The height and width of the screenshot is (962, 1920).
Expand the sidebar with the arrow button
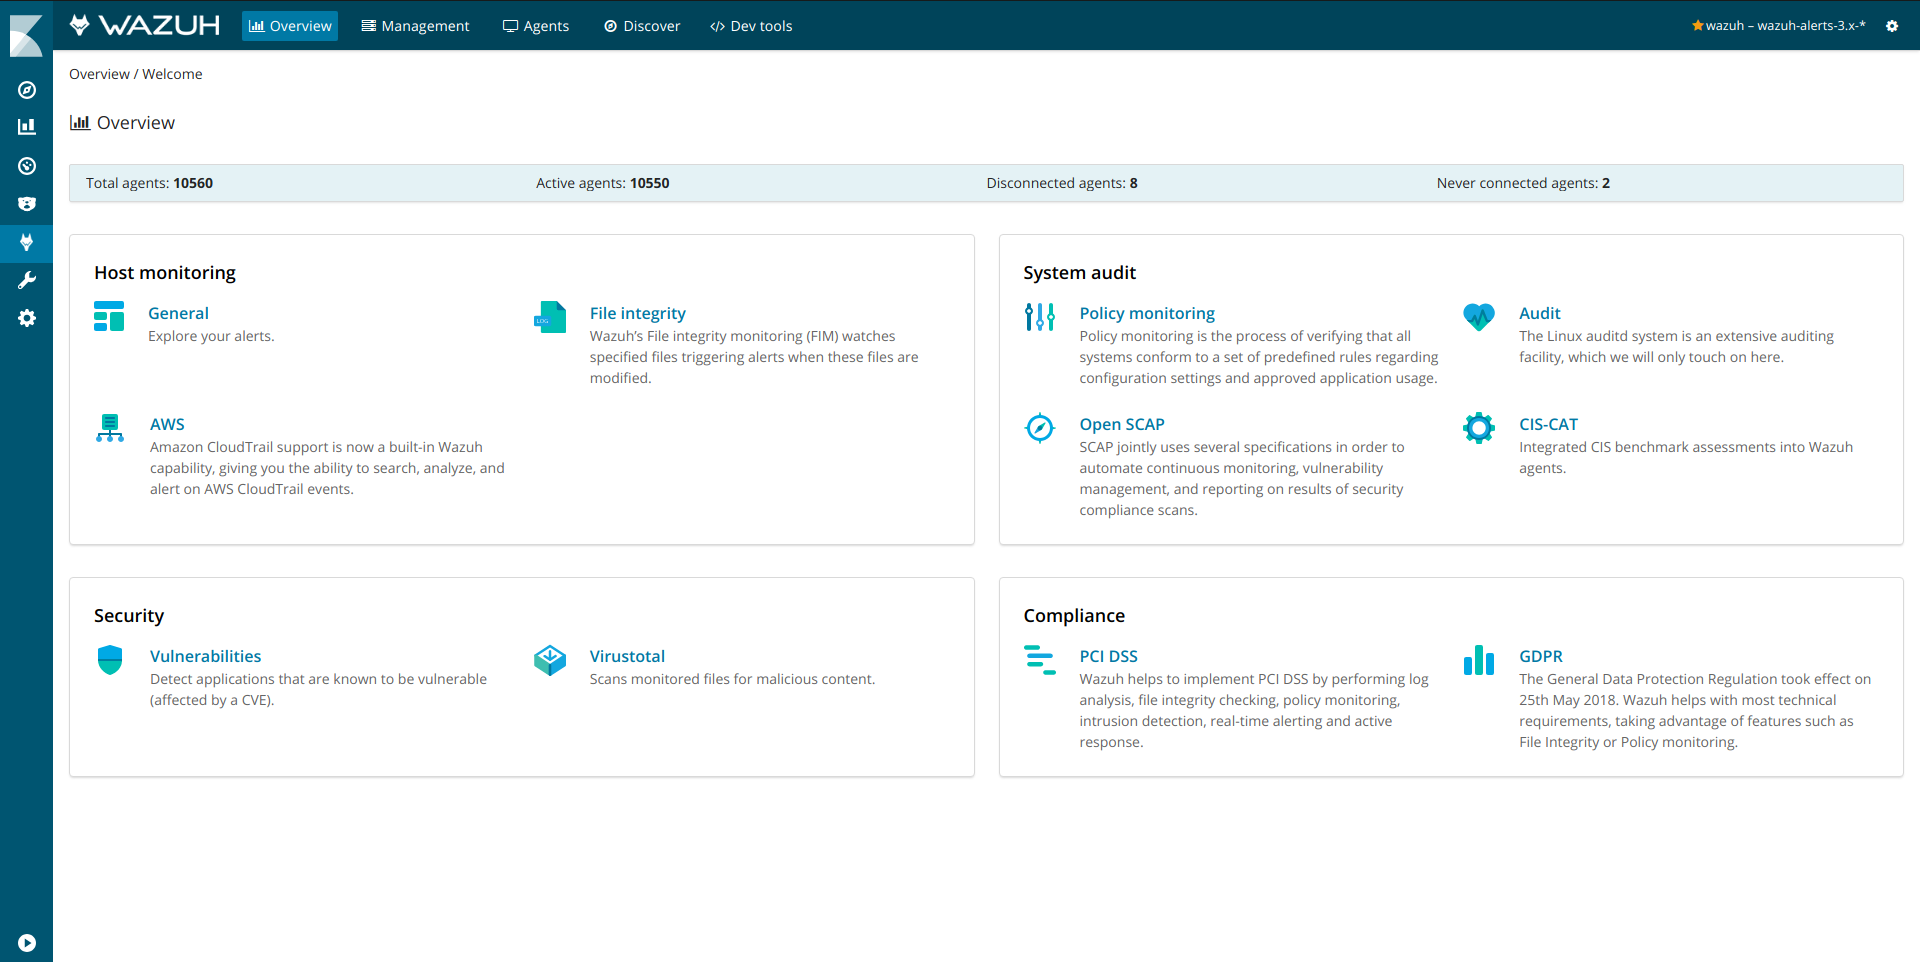click(x=27, y=943)
